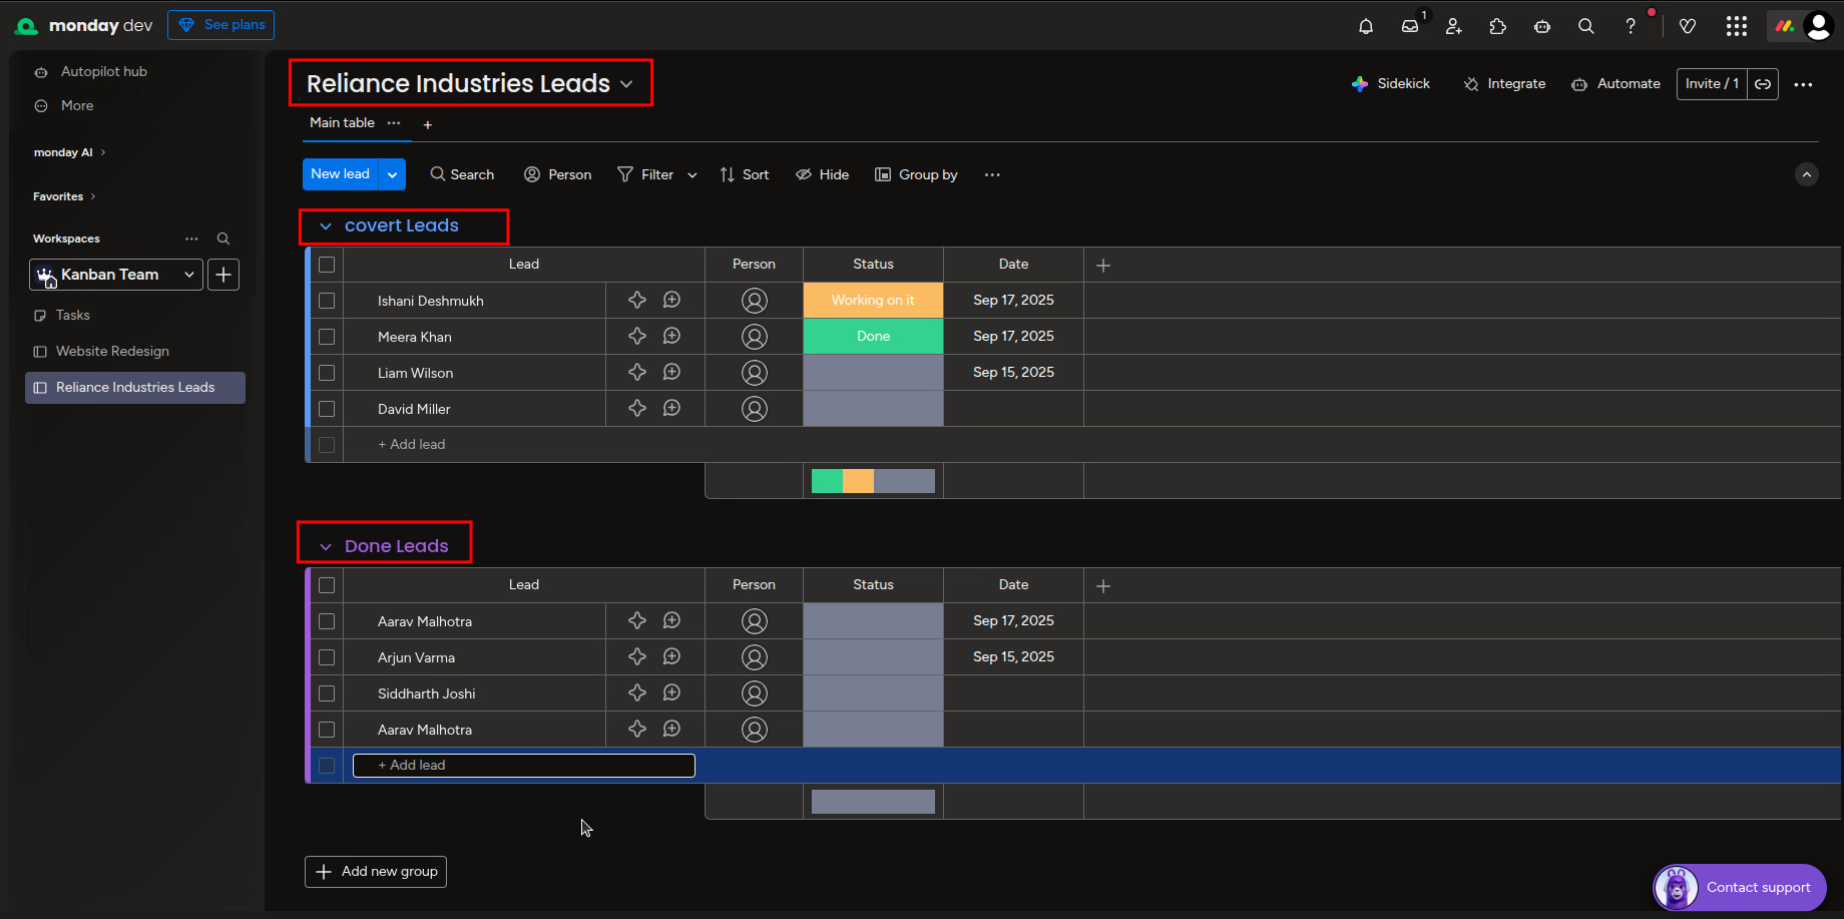This screenshot has width=1844, height=919.
Task: Open the Filter dropdown arrow
Action: pyautogui.click(x=692, y=175)
